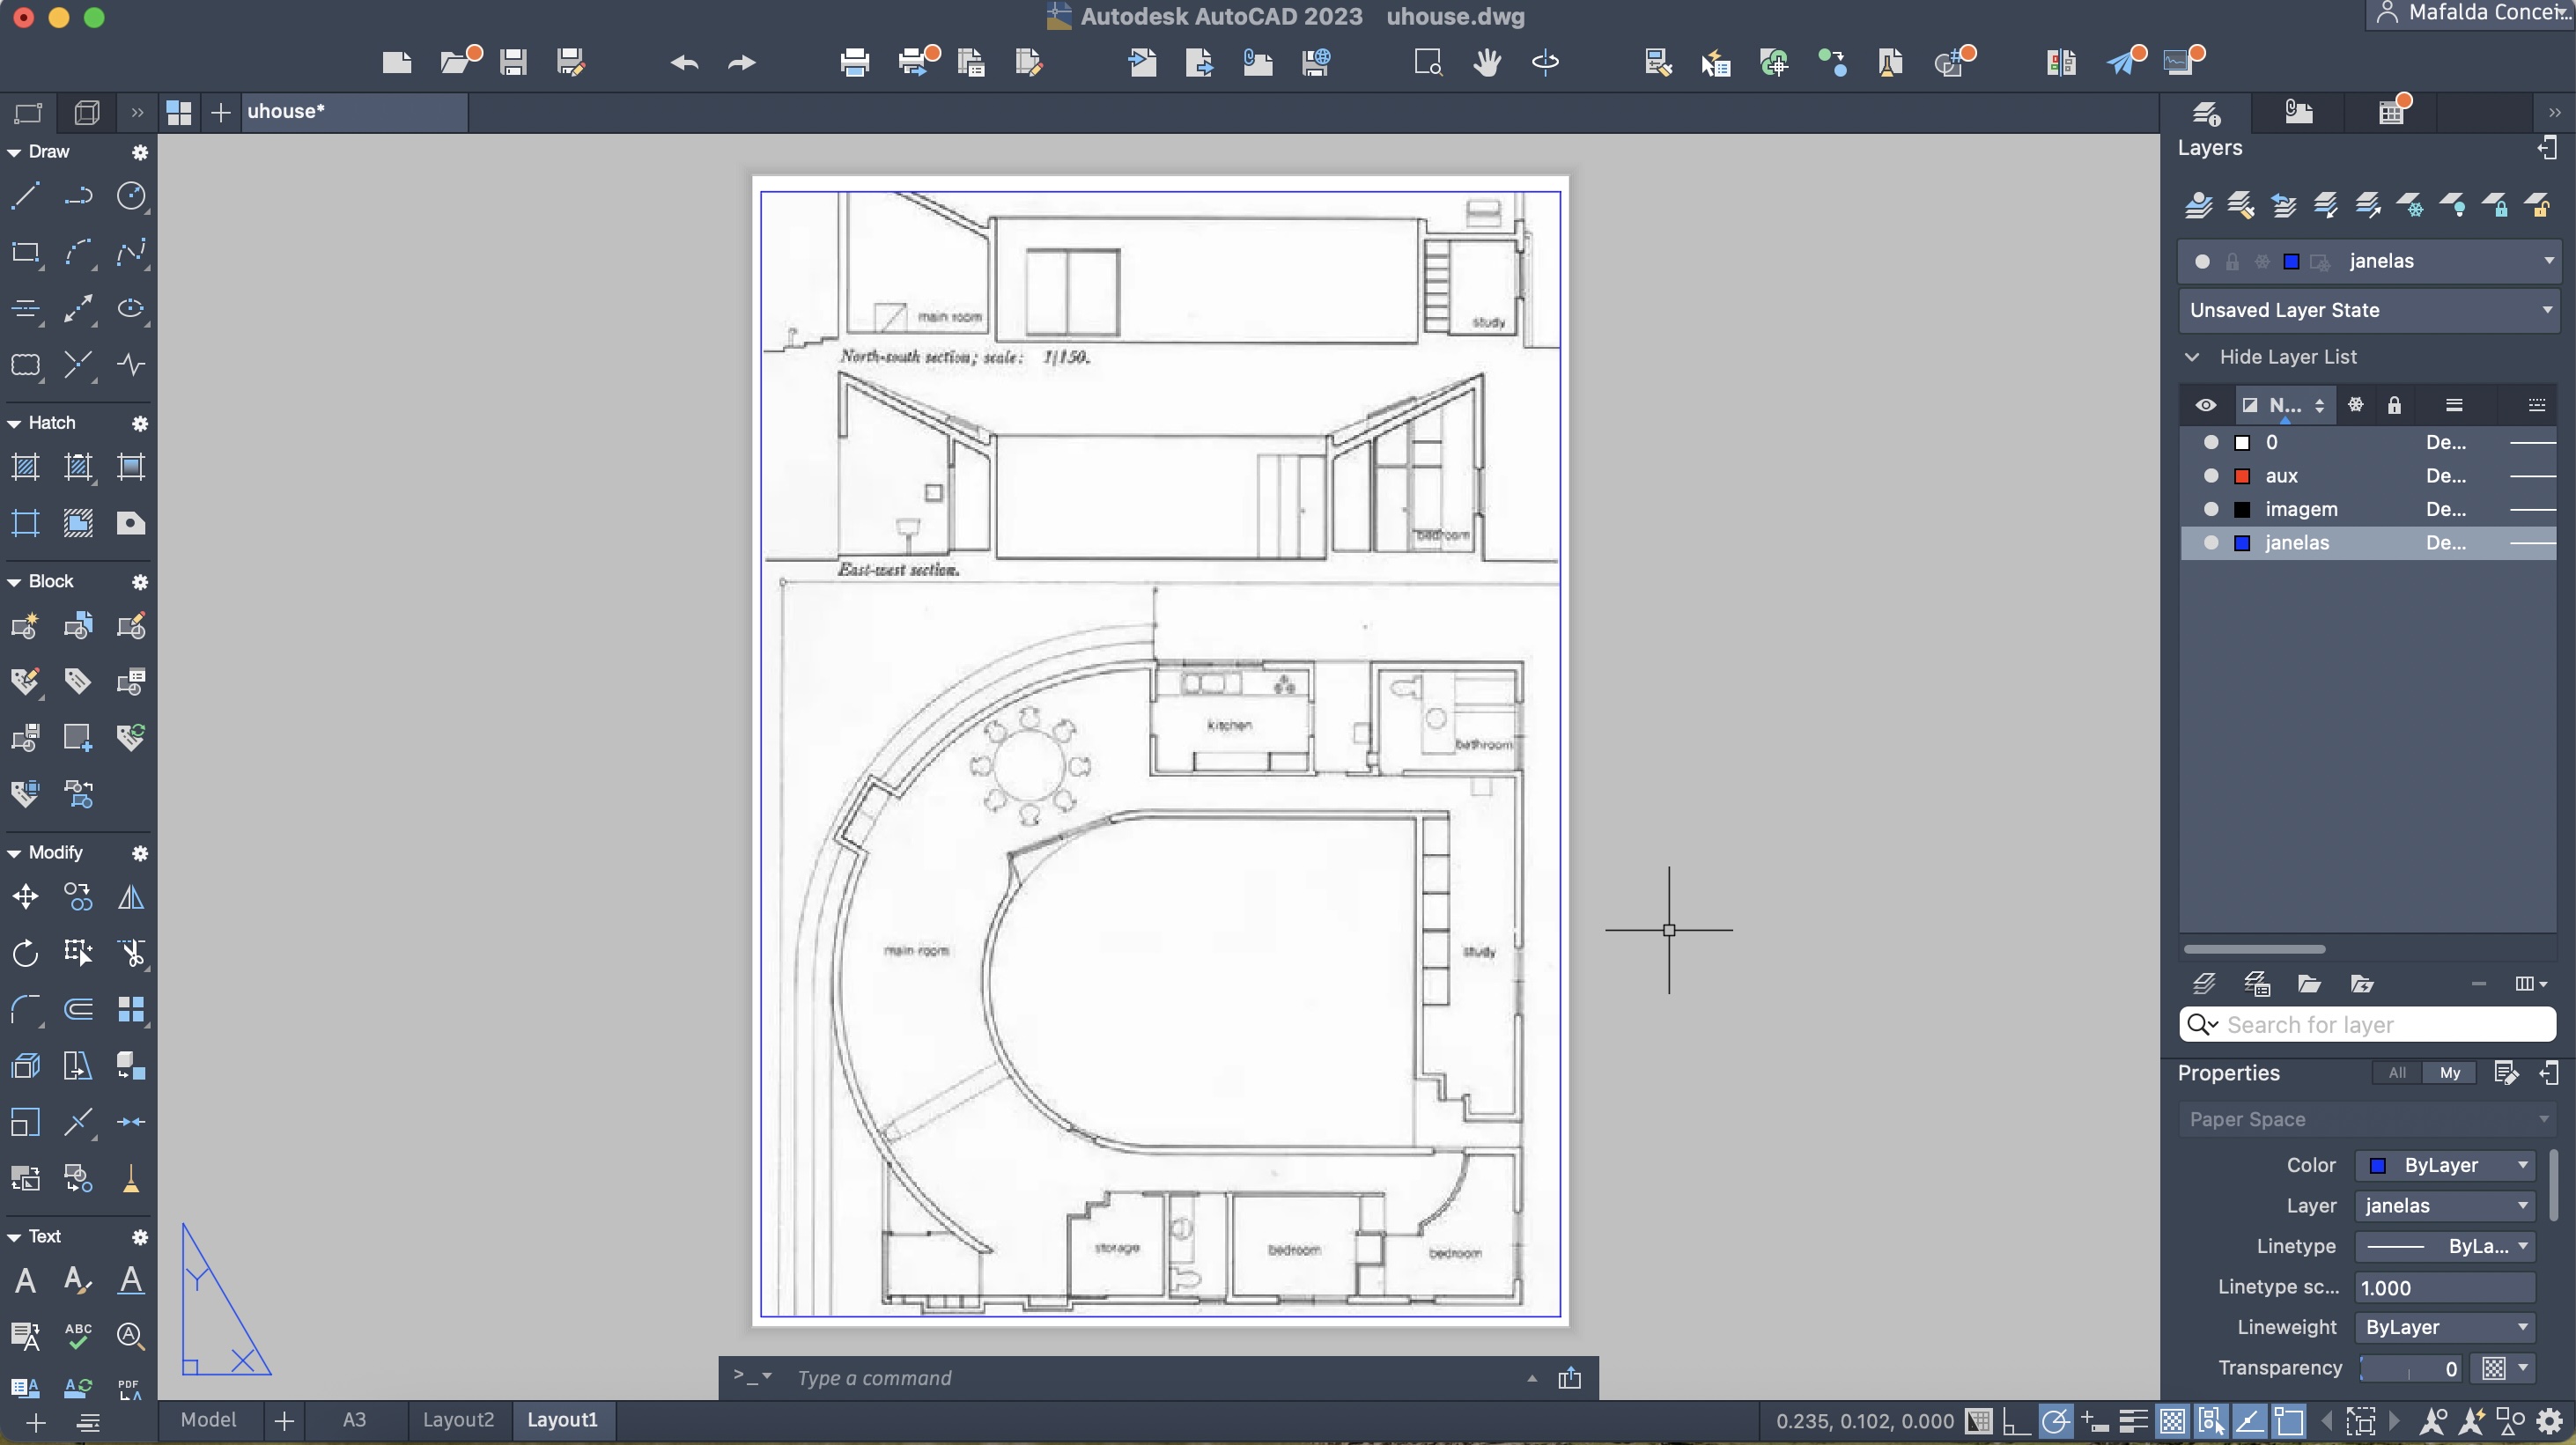The height and width of the screenshot is (1445, 2576).
Task: Click the Mirror tool icon
Action: click(131, 897)
